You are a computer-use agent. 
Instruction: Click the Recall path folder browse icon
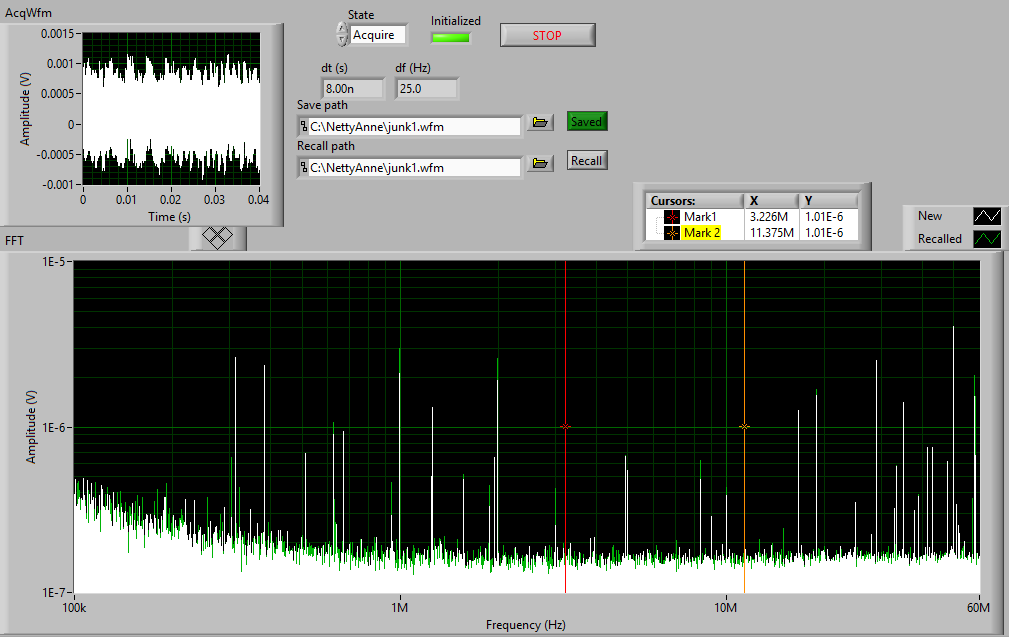tap(541, 163)
